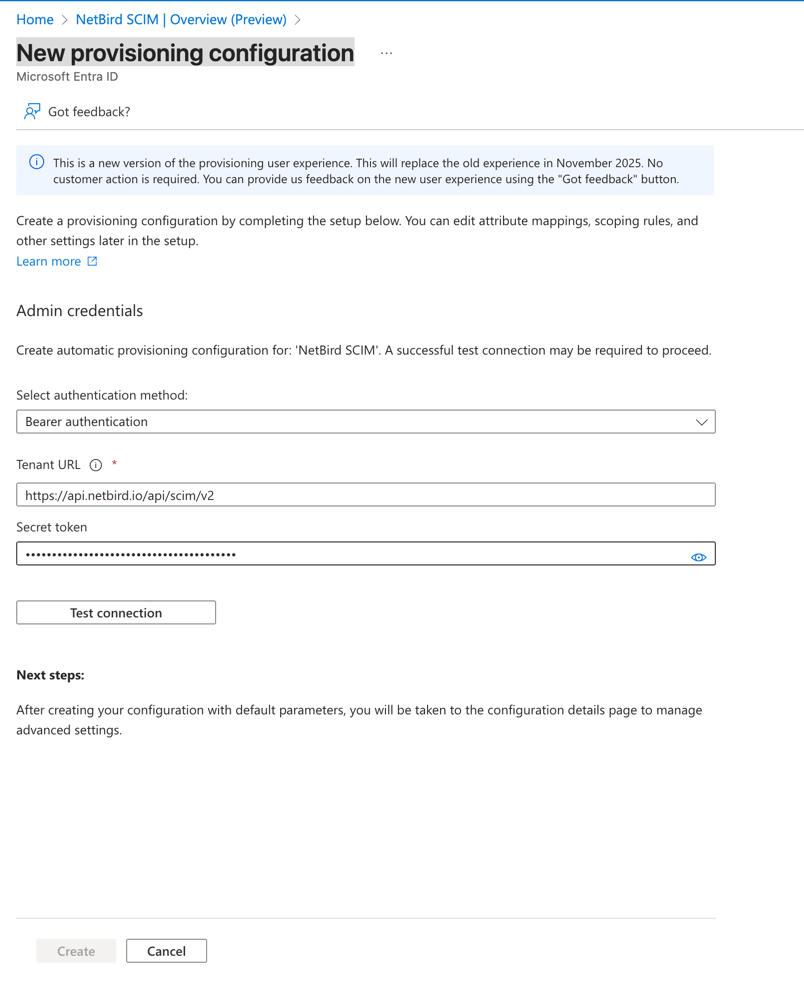This screenshot has height=990, width=804.
Task: Click the chevron on the breadcrumb trail
Action: [x=62, y=19]
